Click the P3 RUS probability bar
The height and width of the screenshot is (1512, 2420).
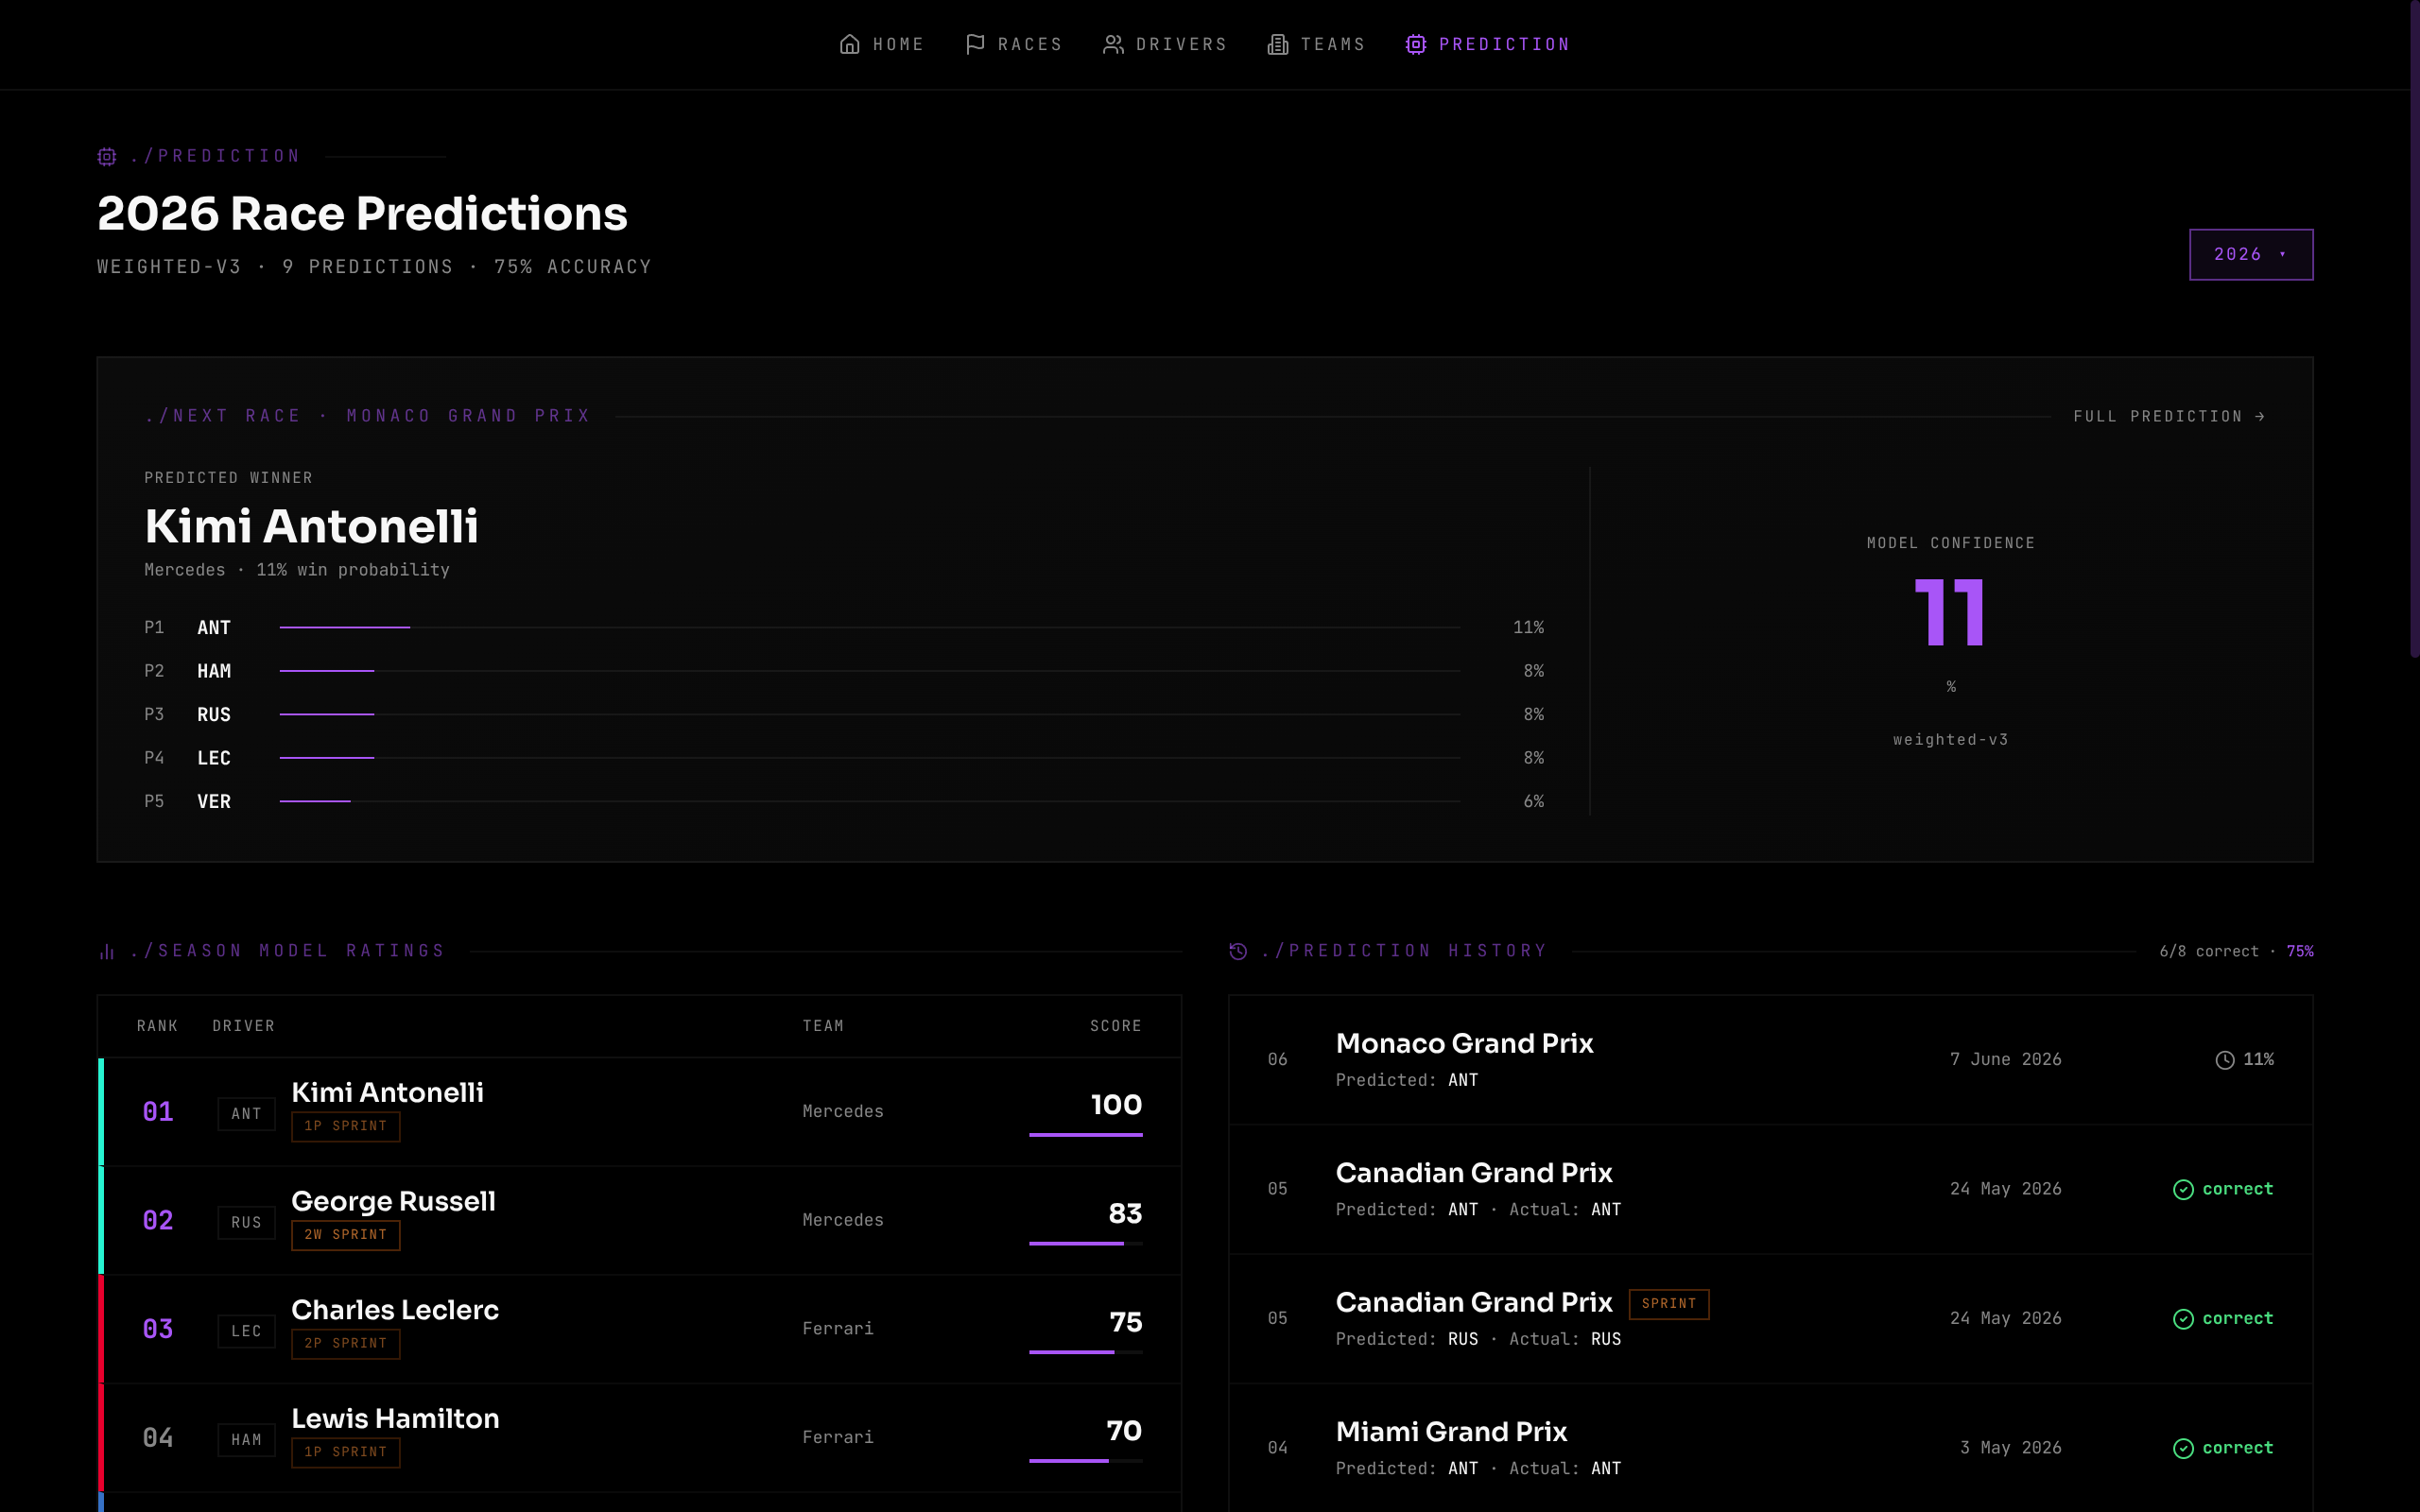[869, 714]
